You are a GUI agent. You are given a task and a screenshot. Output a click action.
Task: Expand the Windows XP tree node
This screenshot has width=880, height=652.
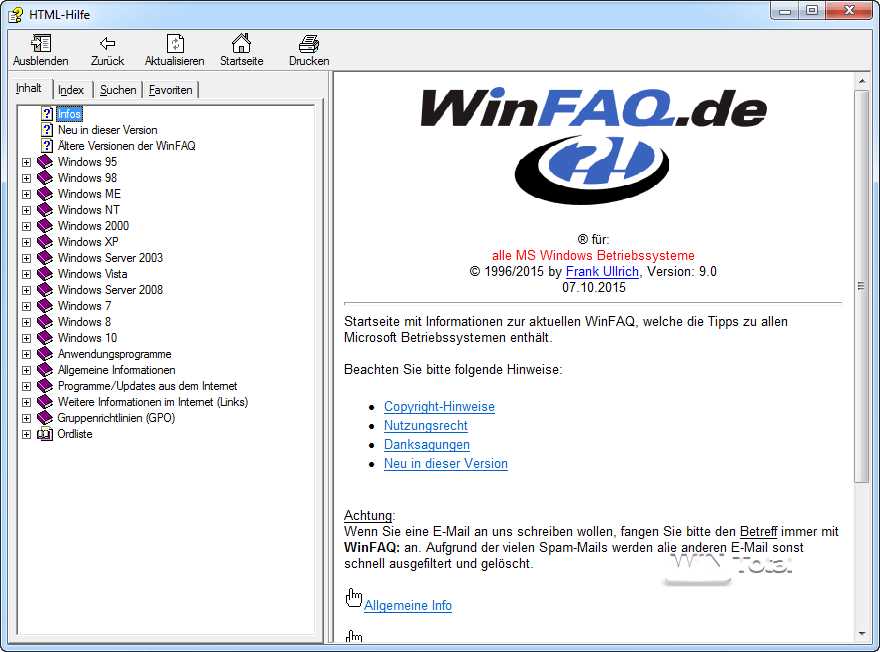click(26, 242)
